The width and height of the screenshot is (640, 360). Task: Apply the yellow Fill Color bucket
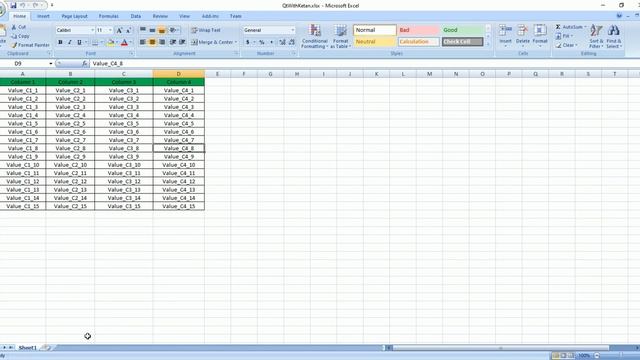[x=111, y=42]
